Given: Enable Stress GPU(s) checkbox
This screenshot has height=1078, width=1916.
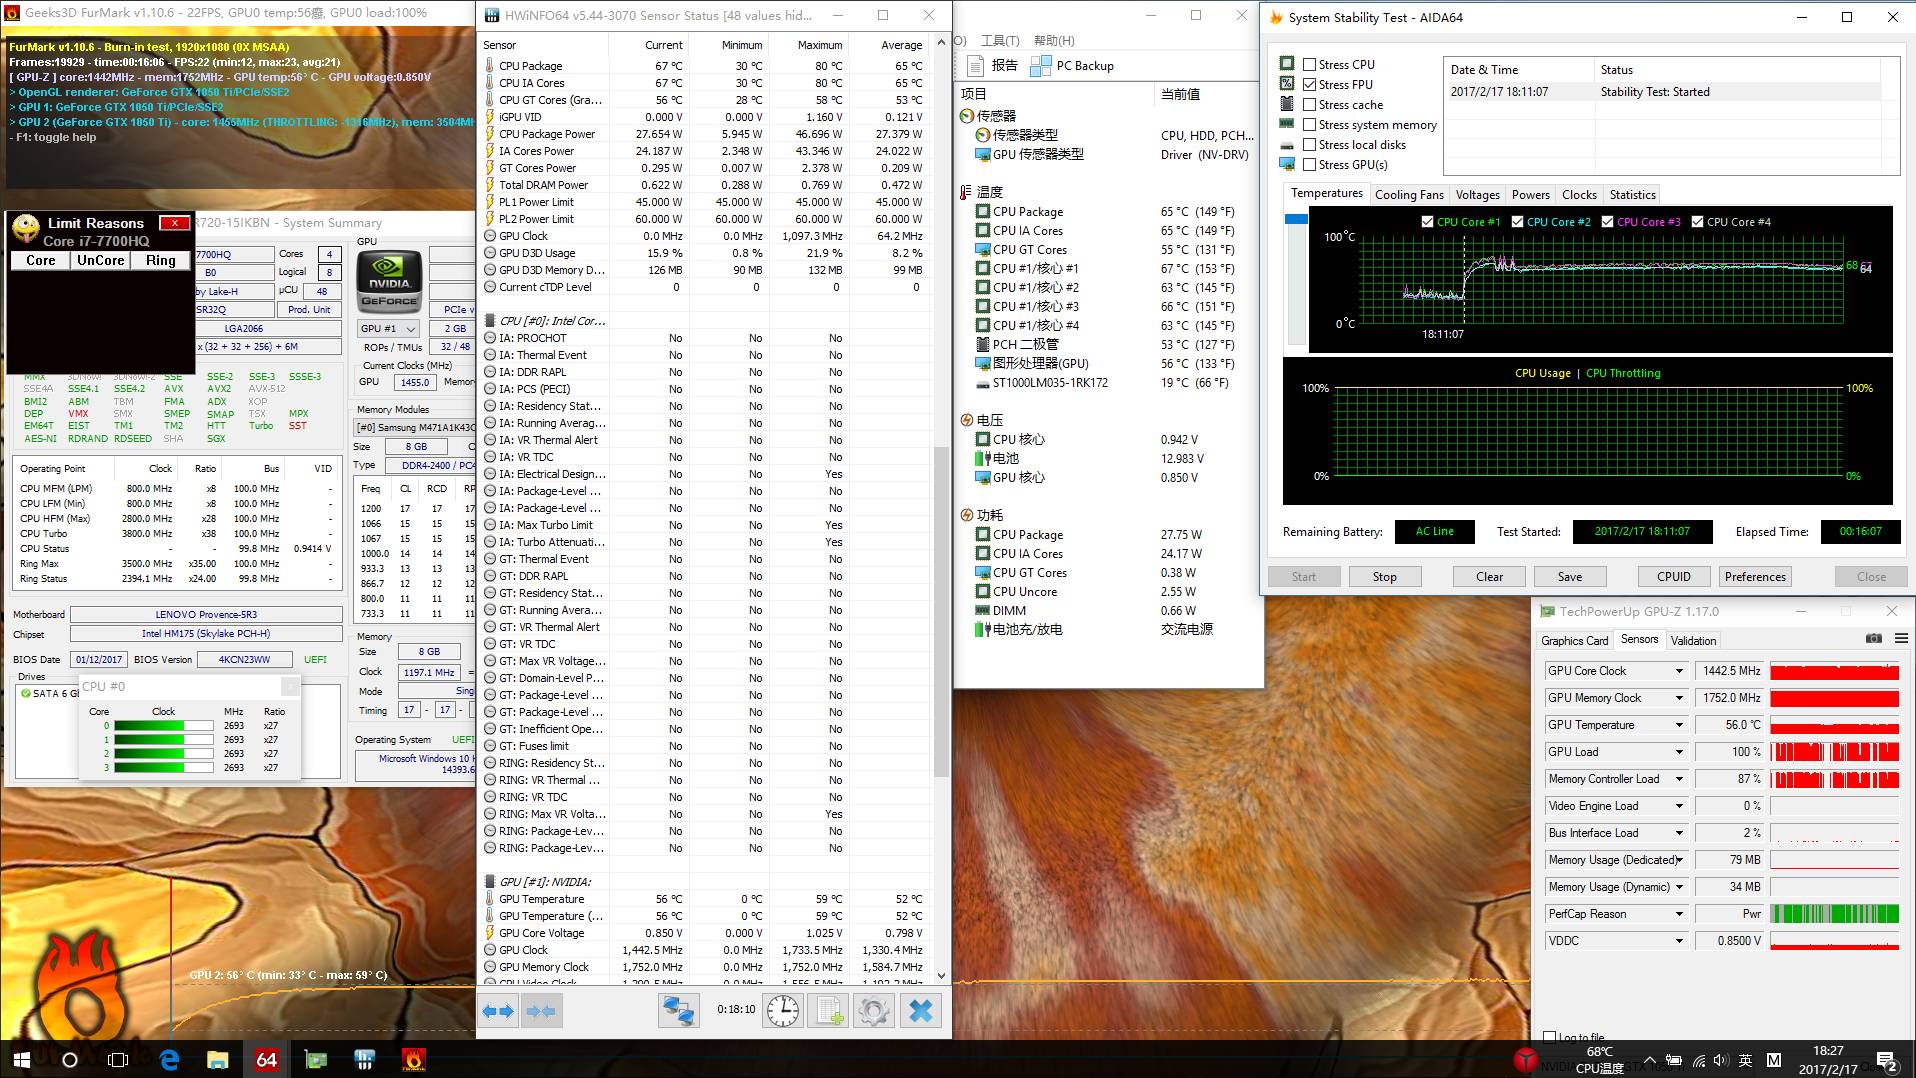Looking at the screenshot, I should [1309, 164].
